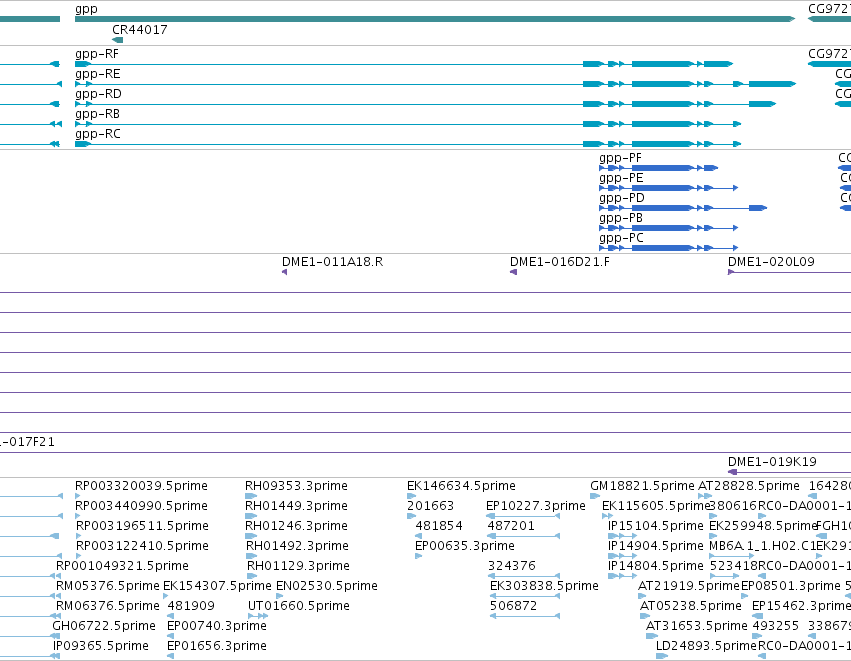Open the gpp-RB transcript label
This screenshot has width=851, height=661.
point(97,114)
